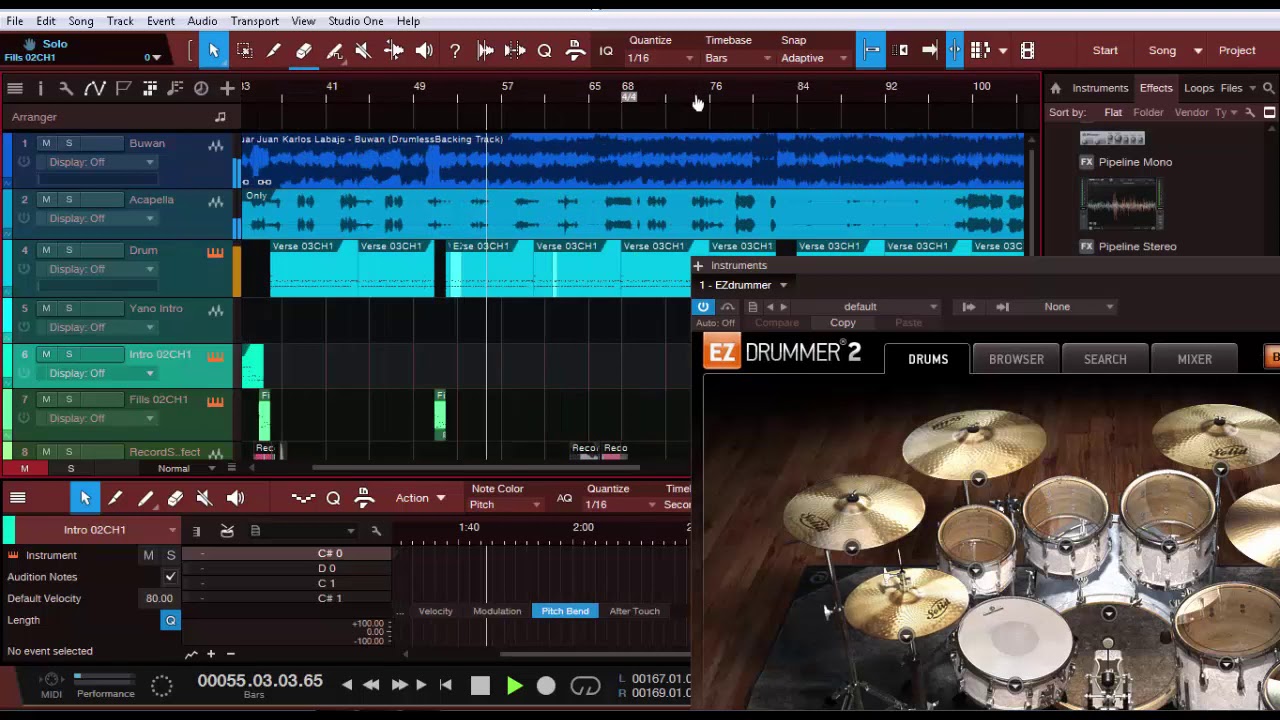This screenshot has height=720, width=1280.
Task: Switch to the Effects browser tab
Action: 1156,88
